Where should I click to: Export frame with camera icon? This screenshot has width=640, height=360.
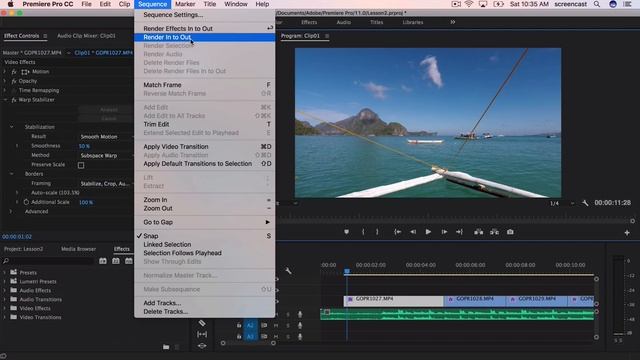click(510, 232)
